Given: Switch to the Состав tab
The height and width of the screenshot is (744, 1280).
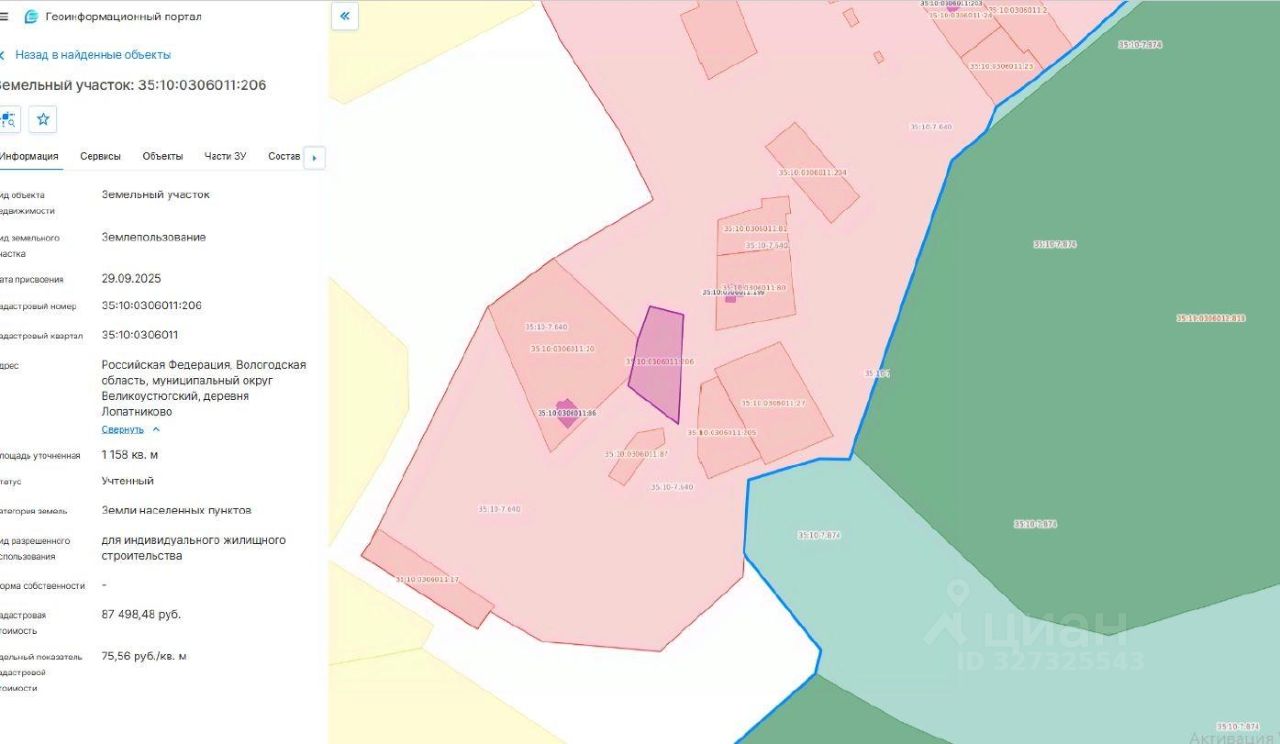Looking at the screenshot, I should tap(284, 156).
